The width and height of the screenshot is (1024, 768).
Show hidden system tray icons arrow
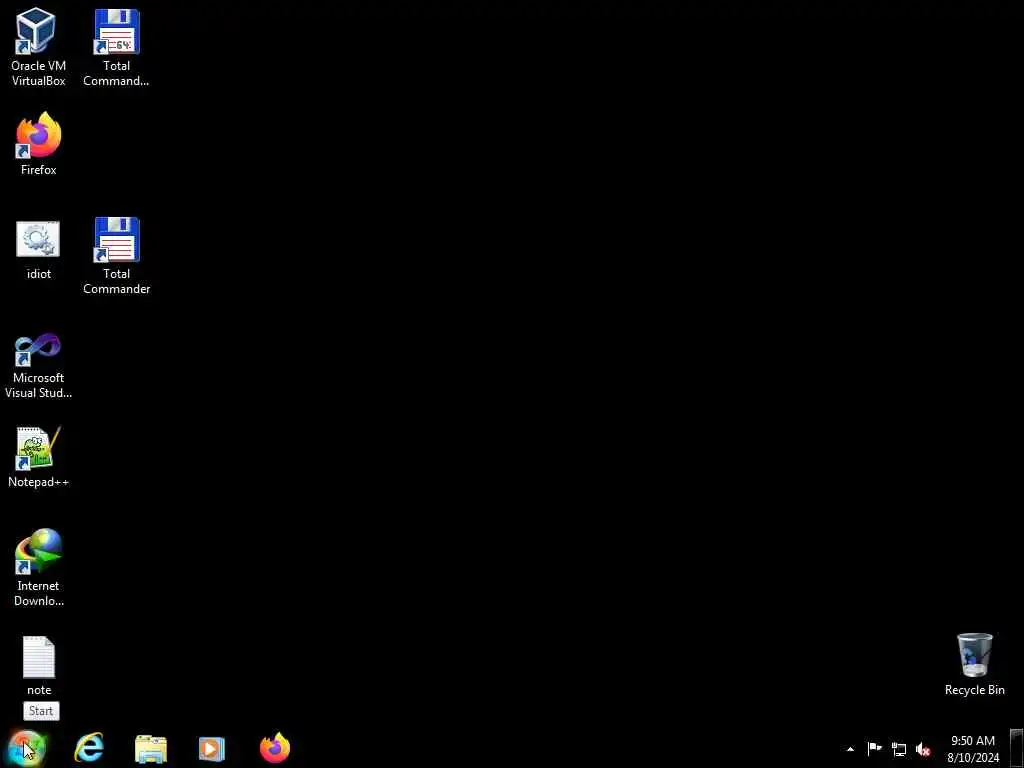(x=850, y=749)
